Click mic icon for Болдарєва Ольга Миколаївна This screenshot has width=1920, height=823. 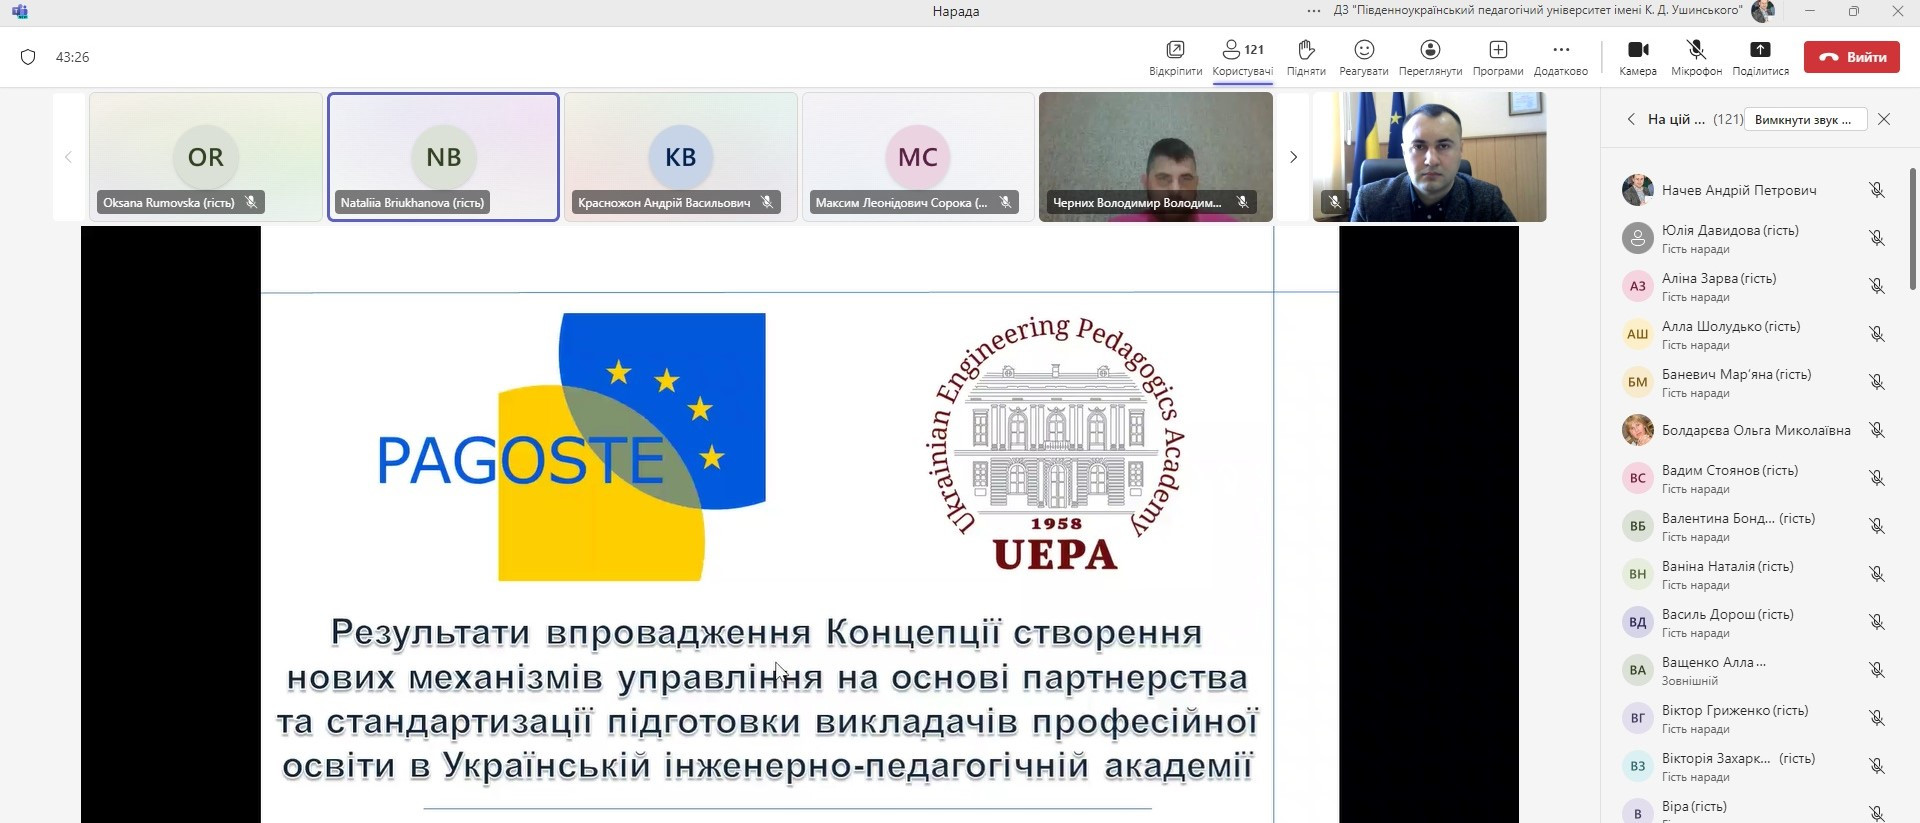[x=1877, y=430]
